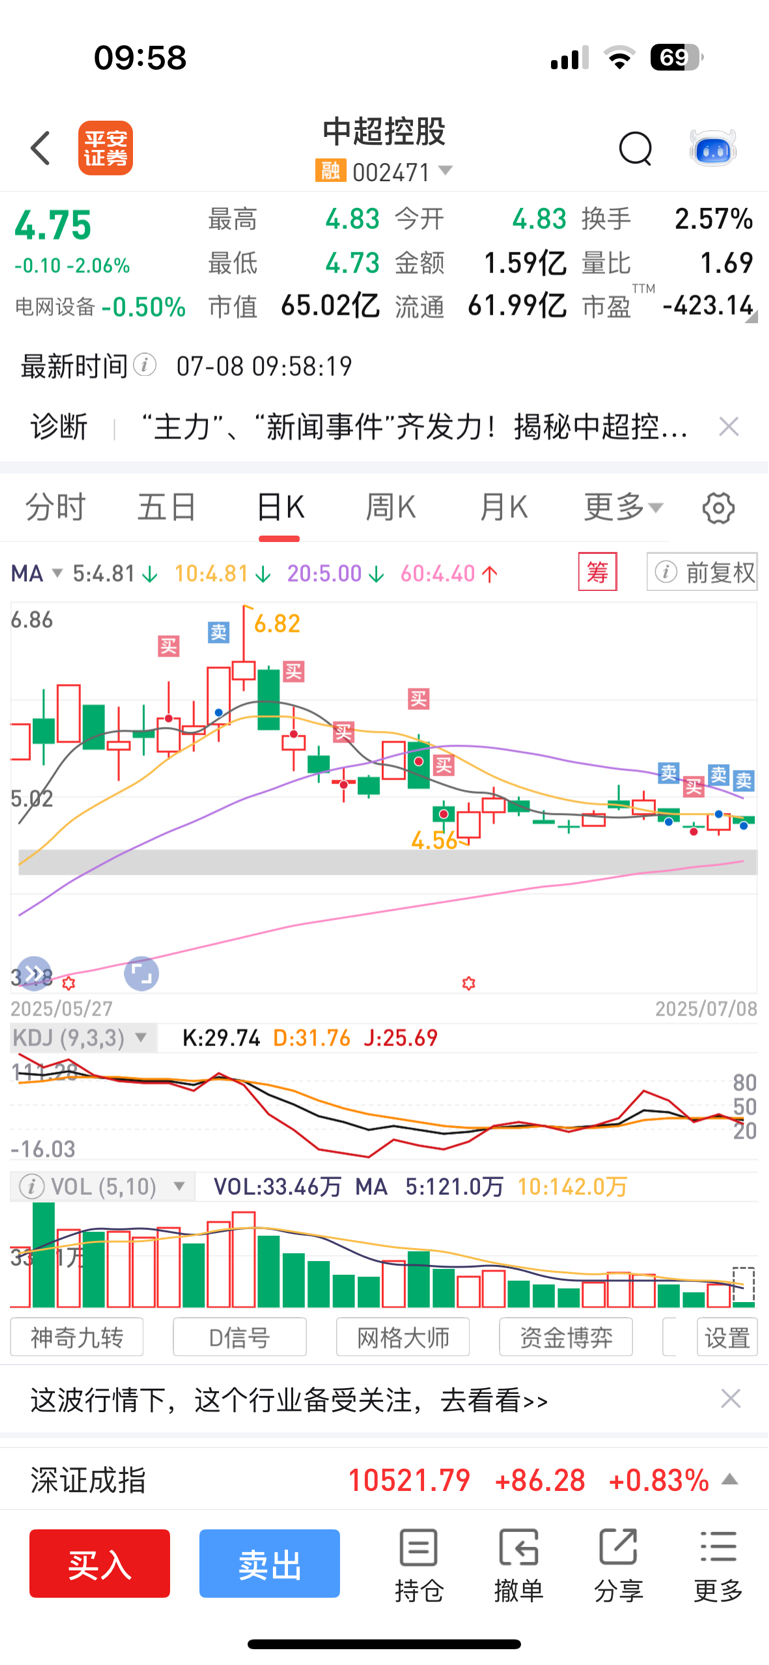Tap the 6.82 high price label
Screen dimensions: 769x1665
[277, 624]
